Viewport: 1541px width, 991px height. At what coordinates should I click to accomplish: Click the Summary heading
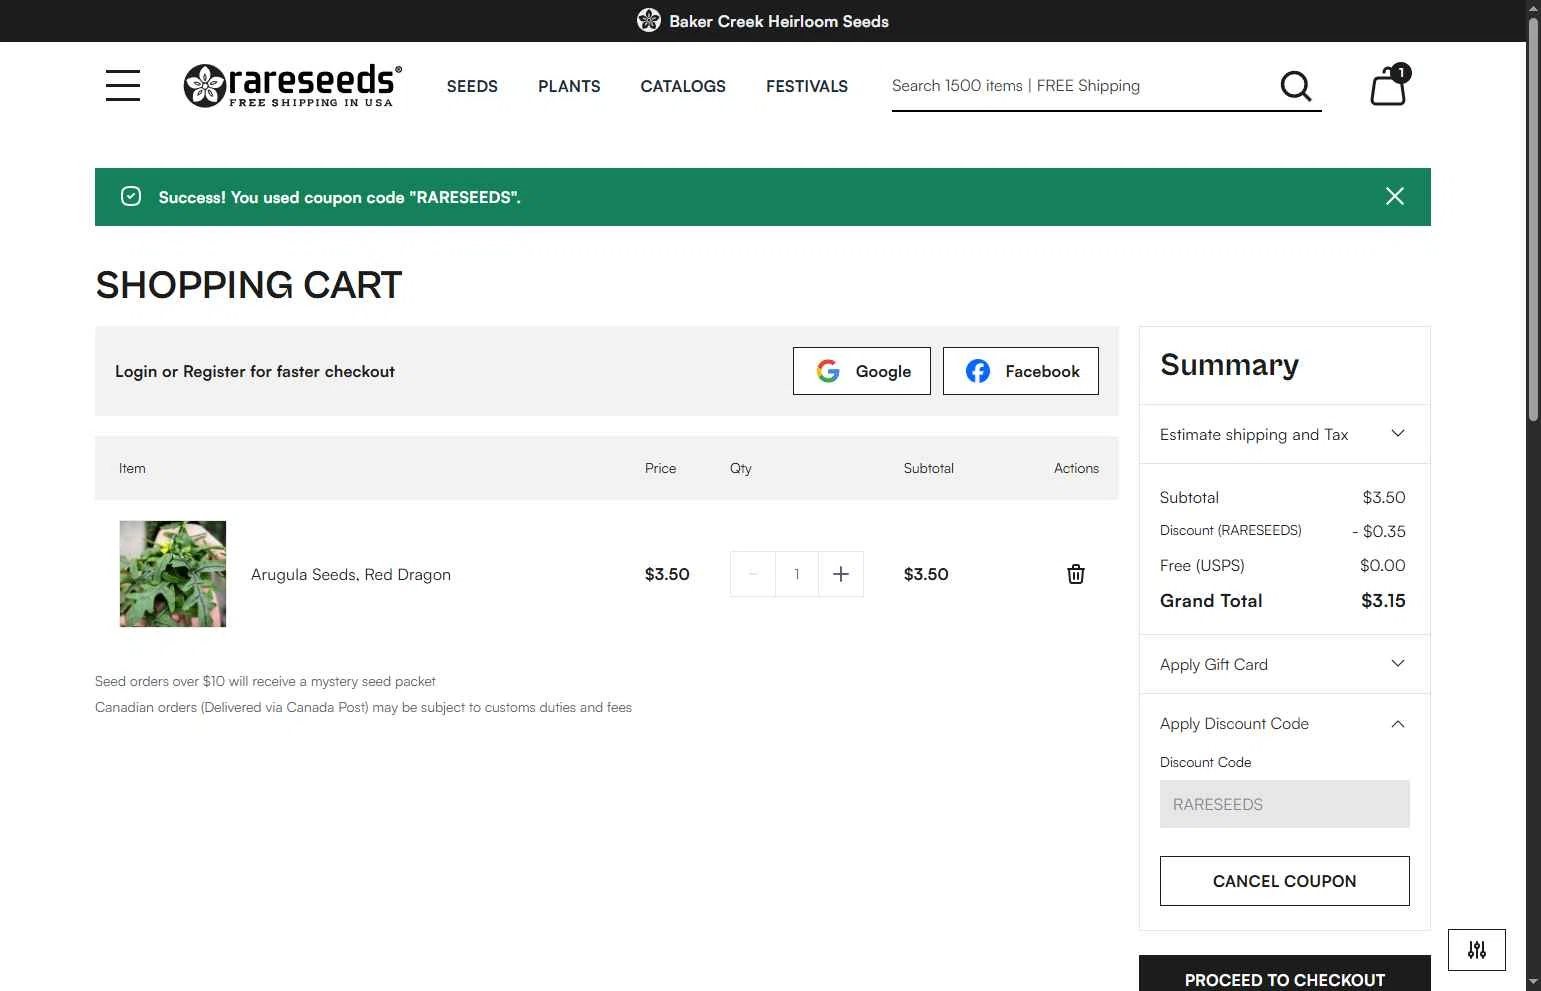[1229, 365]
